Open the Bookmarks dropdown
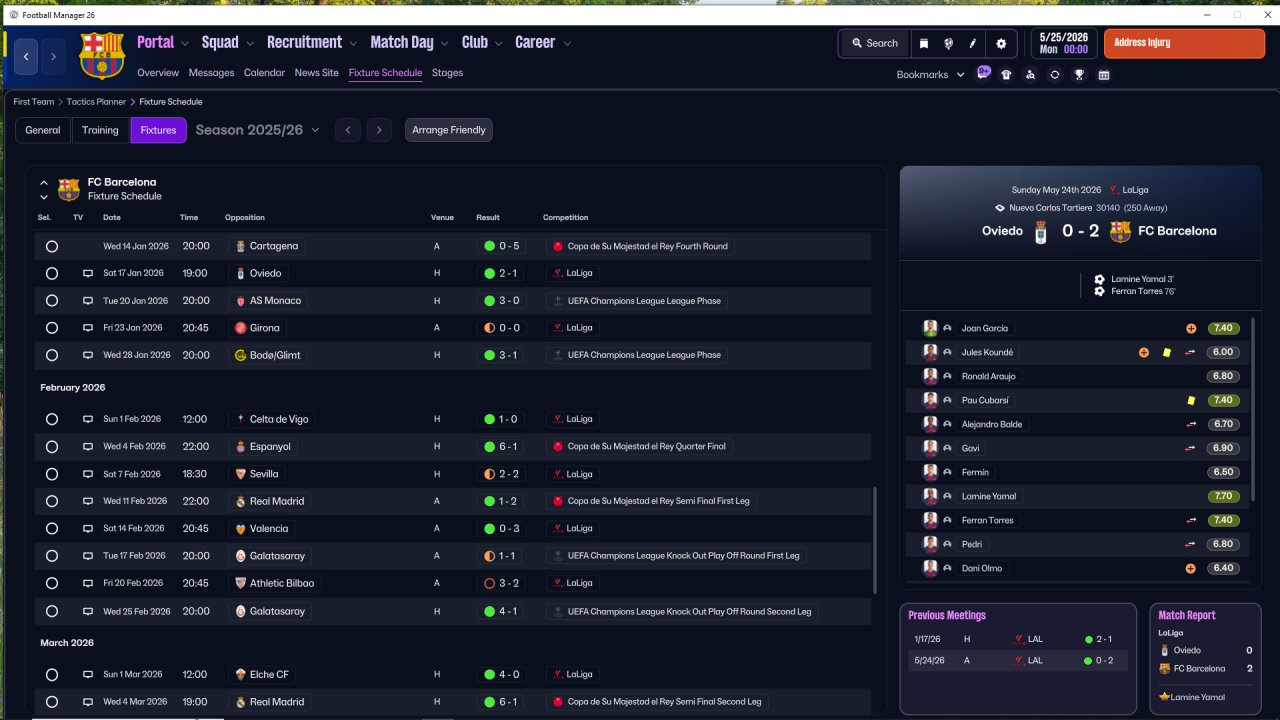Viewport: 1280px width, 720px height. coord(931,75)
